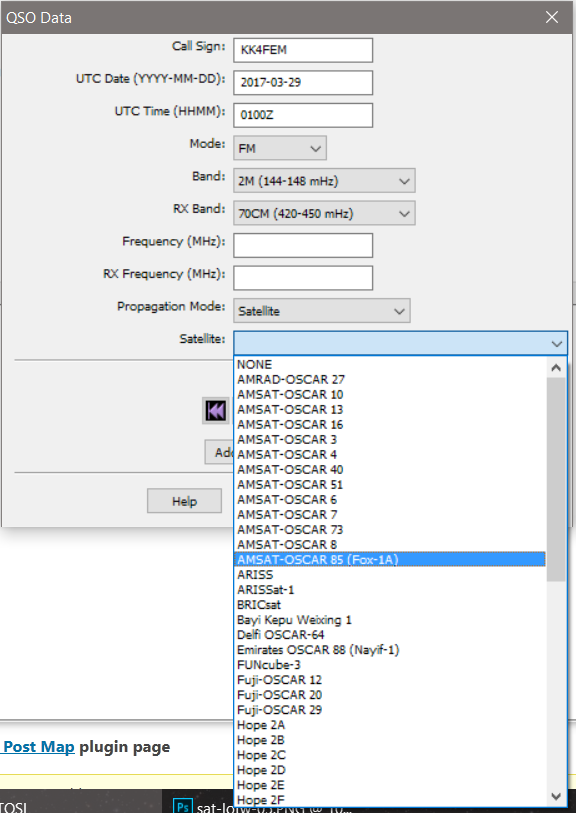Click the UTC Date input field

(x=303, y=82)
